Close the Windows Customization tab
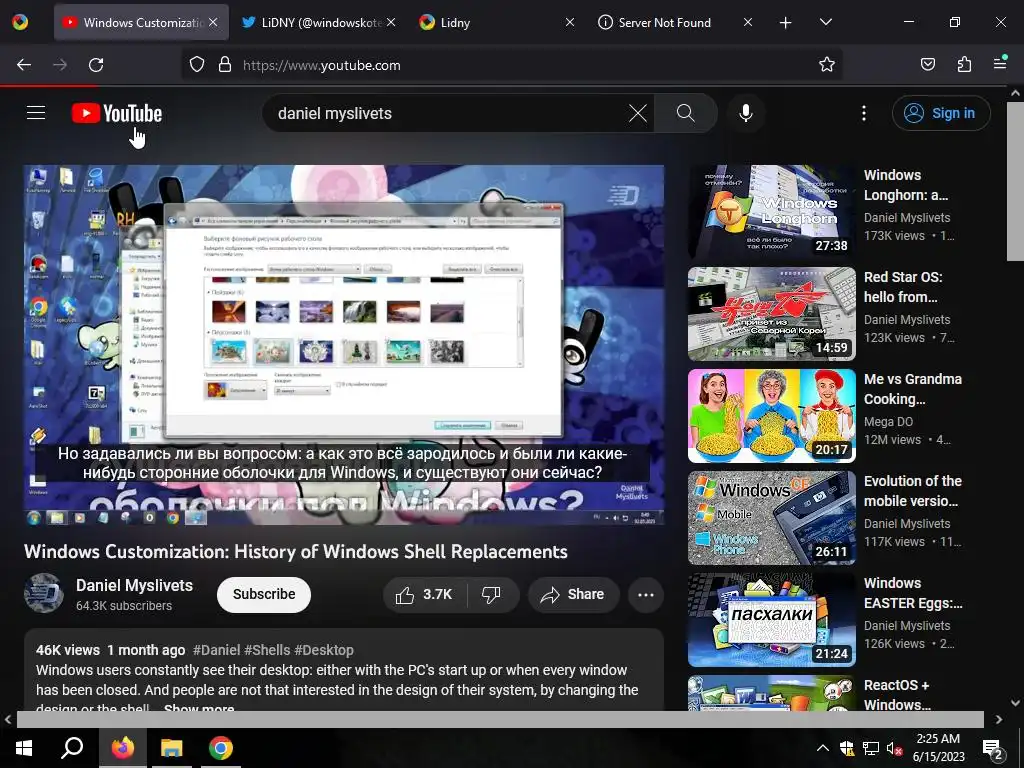 coord(213,22)
